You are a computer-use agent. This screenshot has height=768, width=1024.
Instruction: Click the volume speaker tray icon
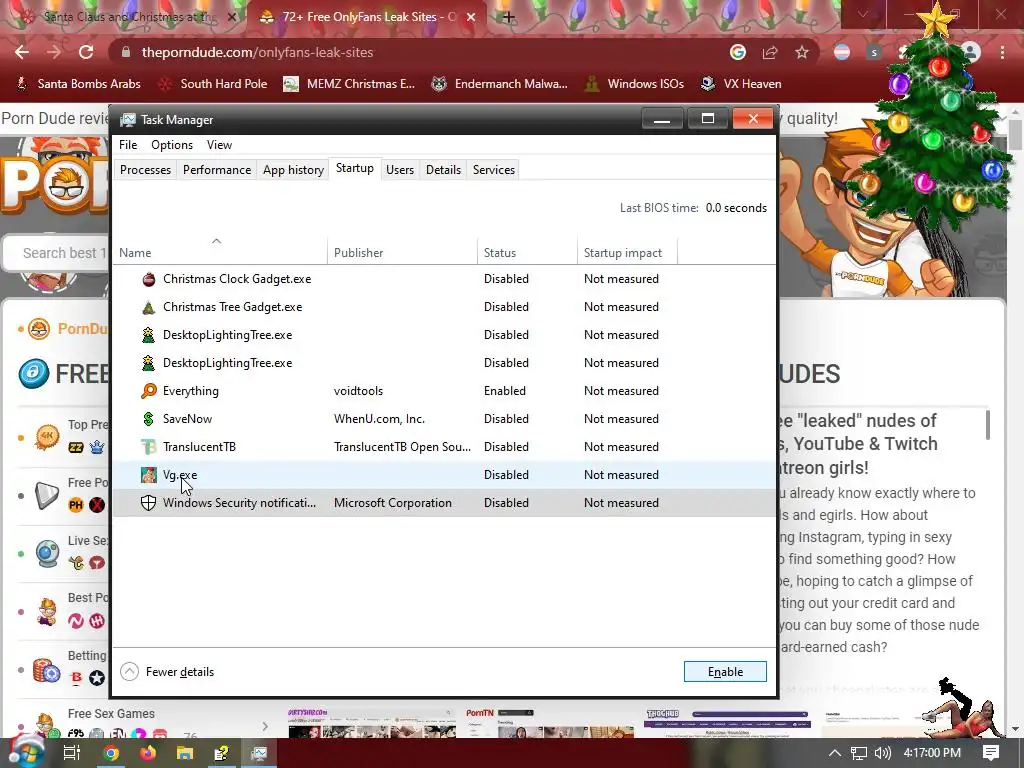[x=883, y=753]
